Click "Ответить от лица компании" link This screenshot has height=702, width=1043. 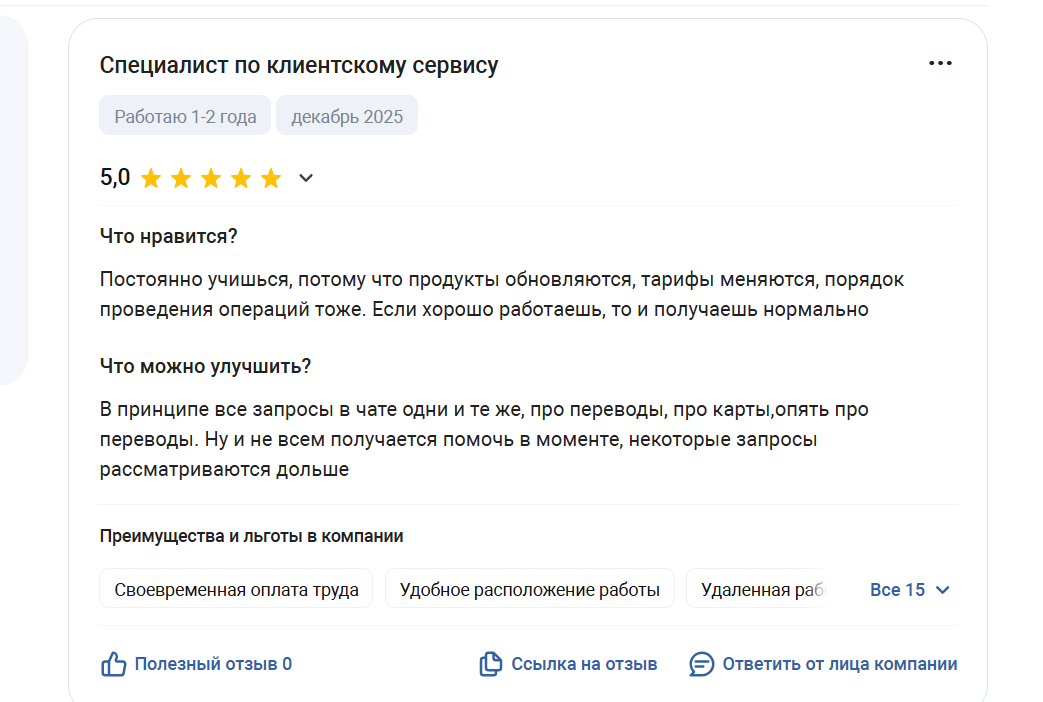840,664
